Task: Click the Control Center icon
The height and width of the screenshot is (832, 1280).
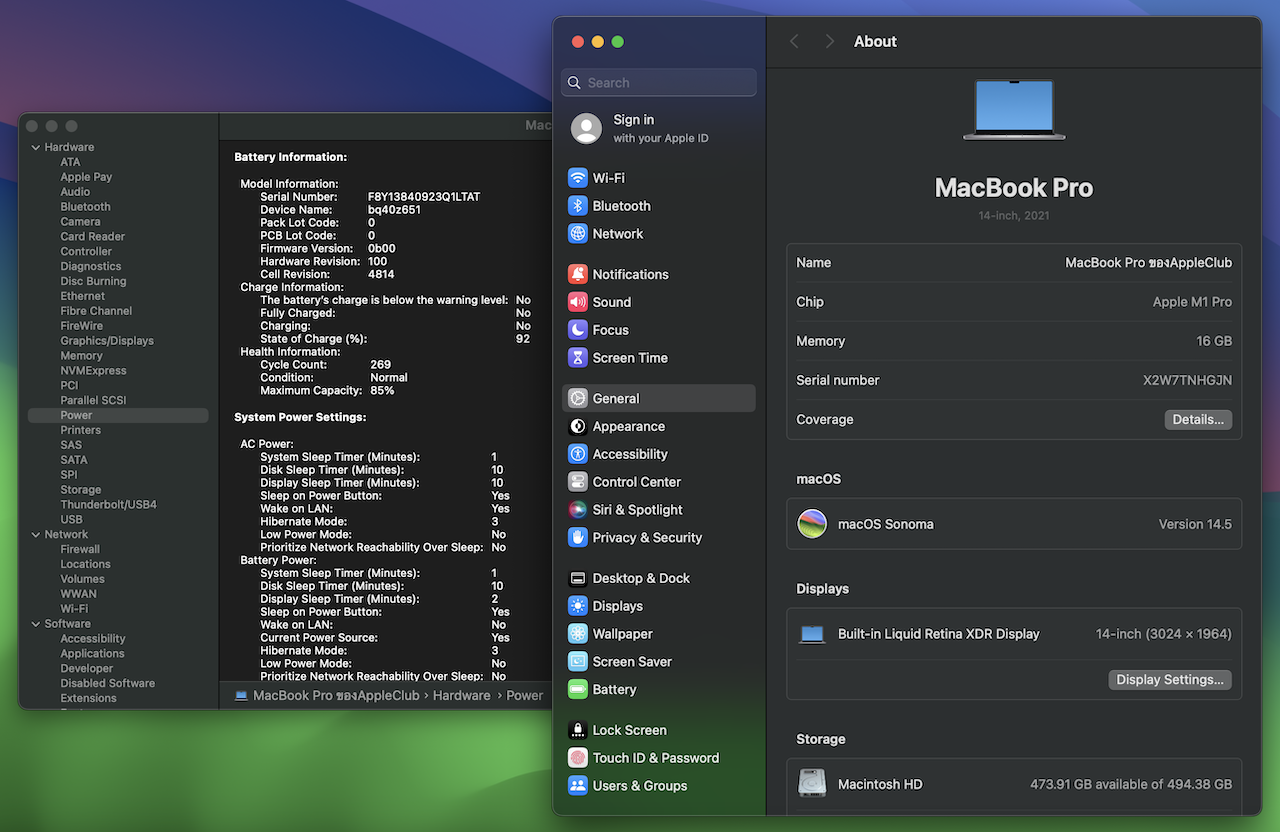Action: (x=578, y=482)
